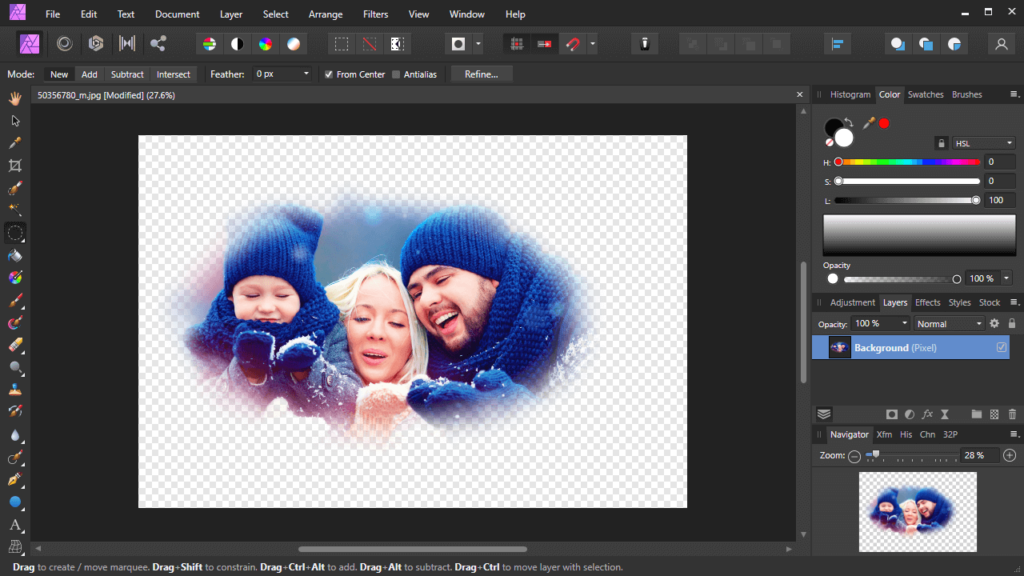Switch to the Swatches tab

[x=926, y=94]
